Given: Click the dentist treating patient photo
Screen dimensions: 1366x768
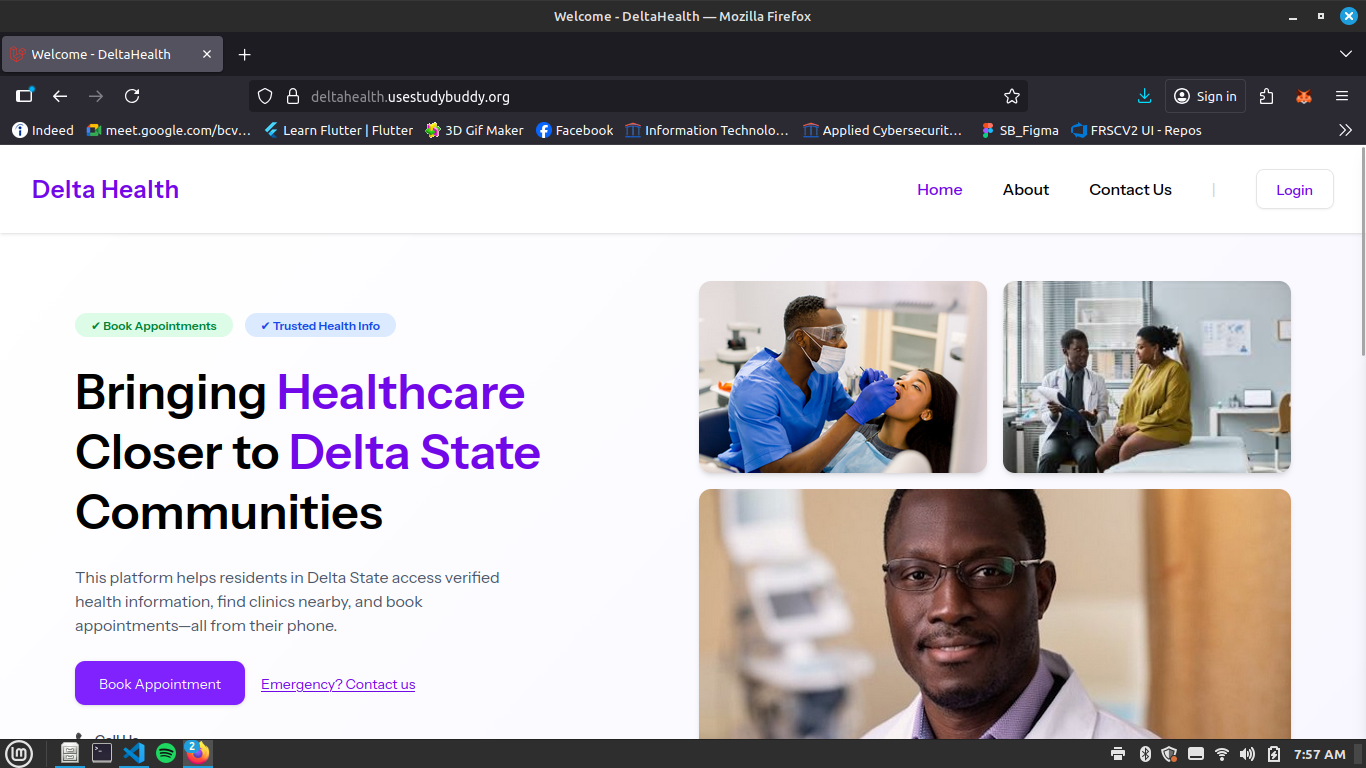Looking at the screenshot, I should (843, 377).
